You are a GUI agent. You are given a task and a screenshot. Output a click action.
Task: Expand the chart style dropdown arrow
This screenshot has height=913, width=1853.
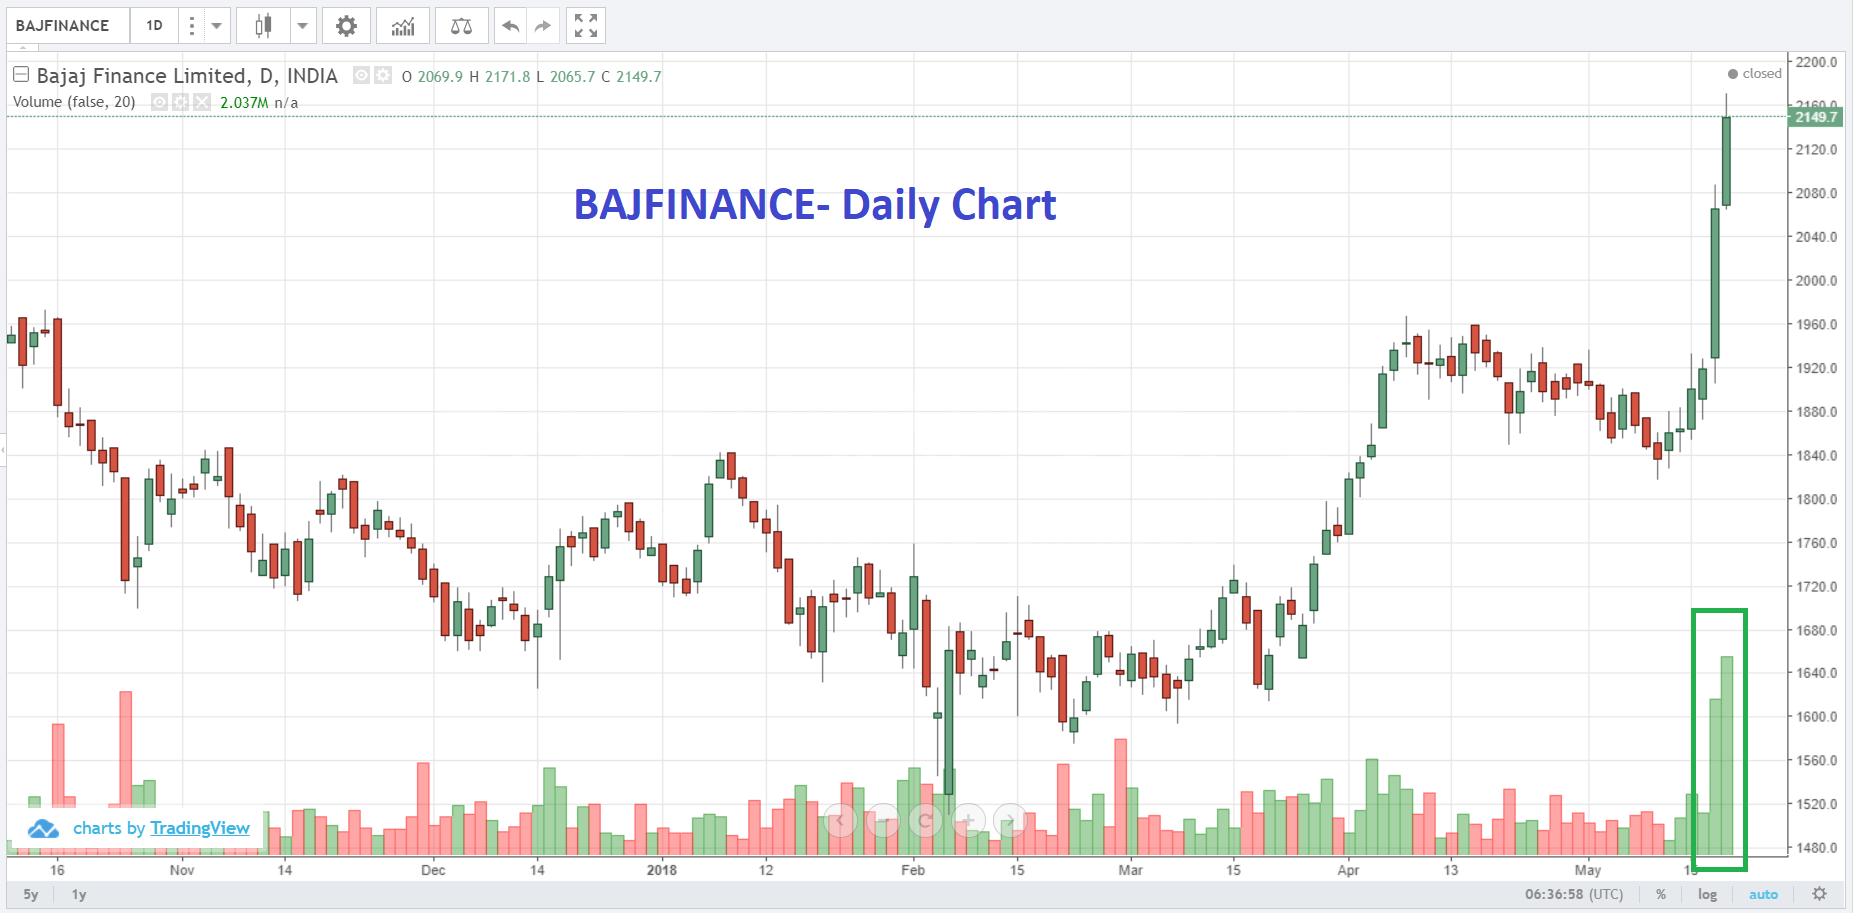tap(303, 26)
